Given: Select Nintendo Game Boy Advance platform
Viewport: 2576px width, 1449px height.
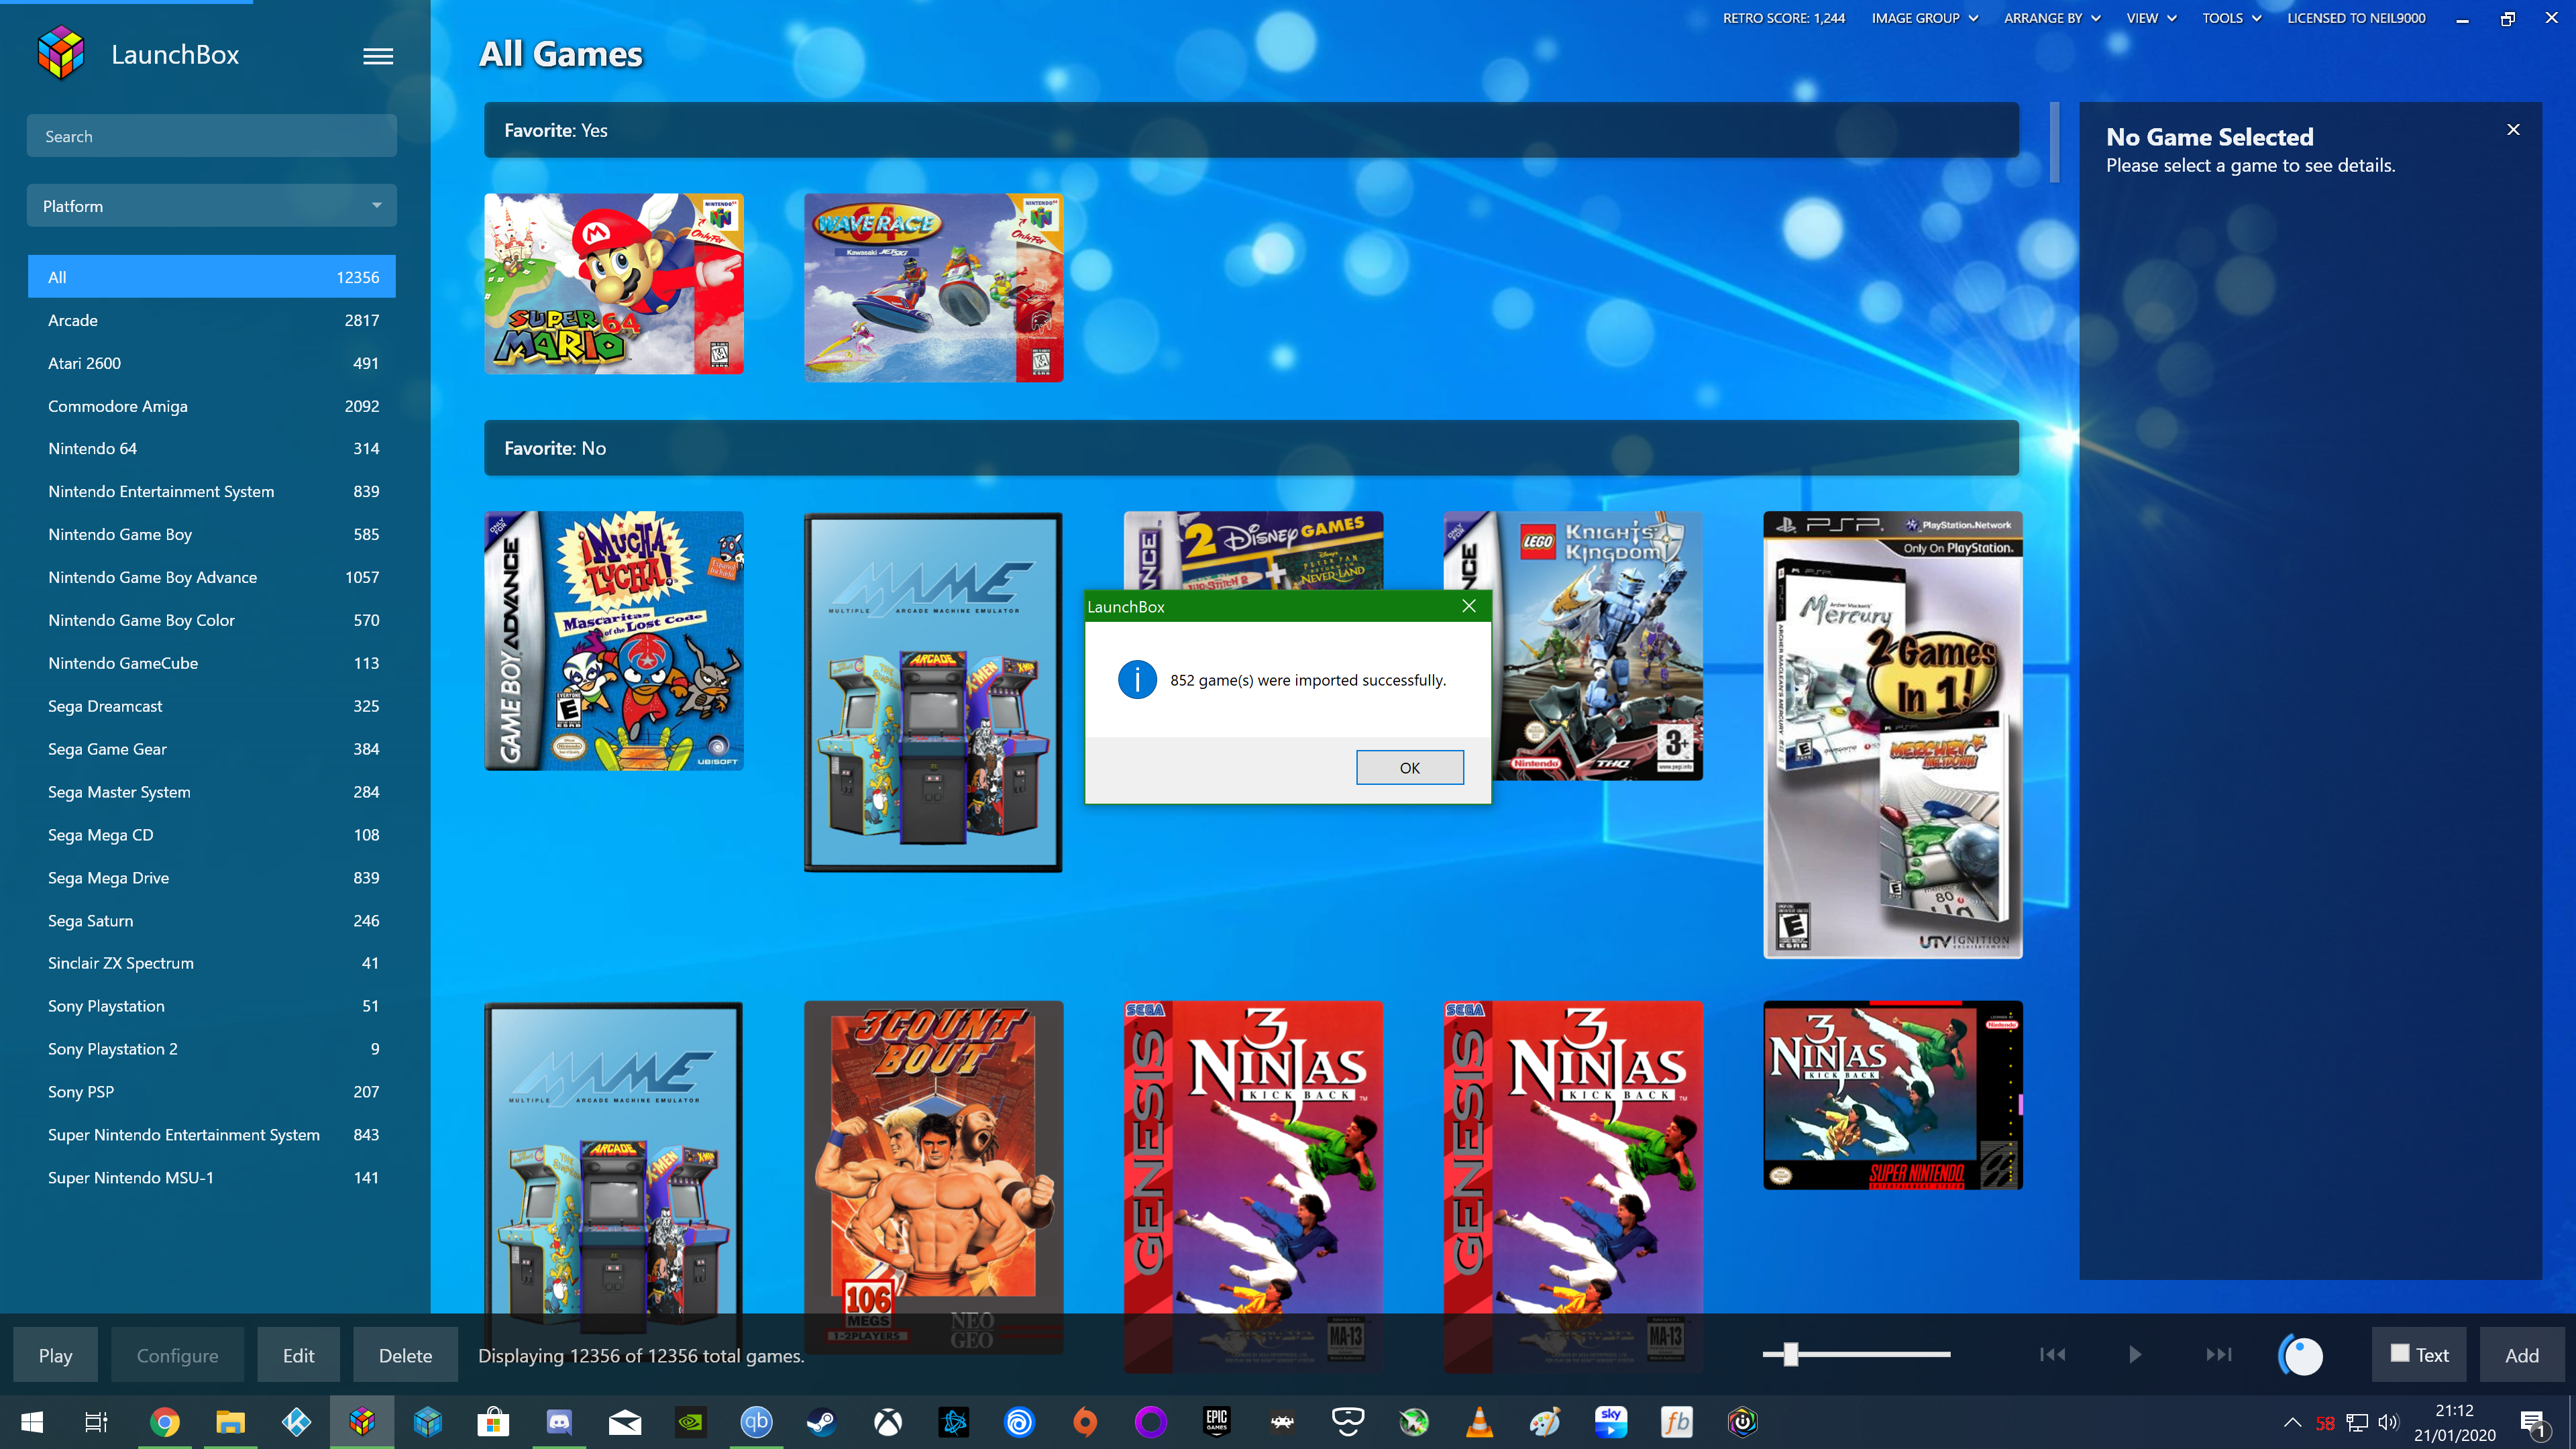Looking at the screenshot, I should tap(211, 577).
